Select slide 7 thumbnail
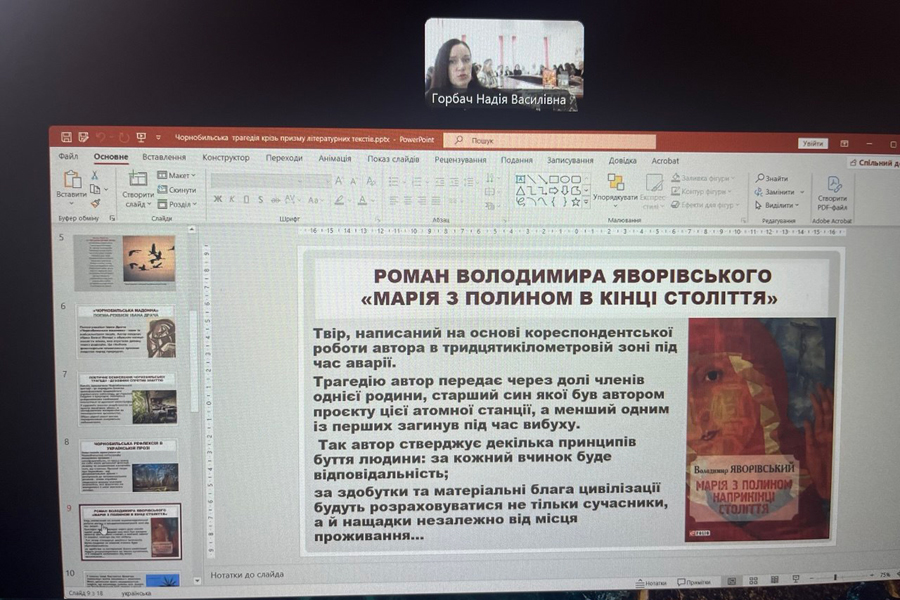This screenshot has width=900, height=600. 127,398
